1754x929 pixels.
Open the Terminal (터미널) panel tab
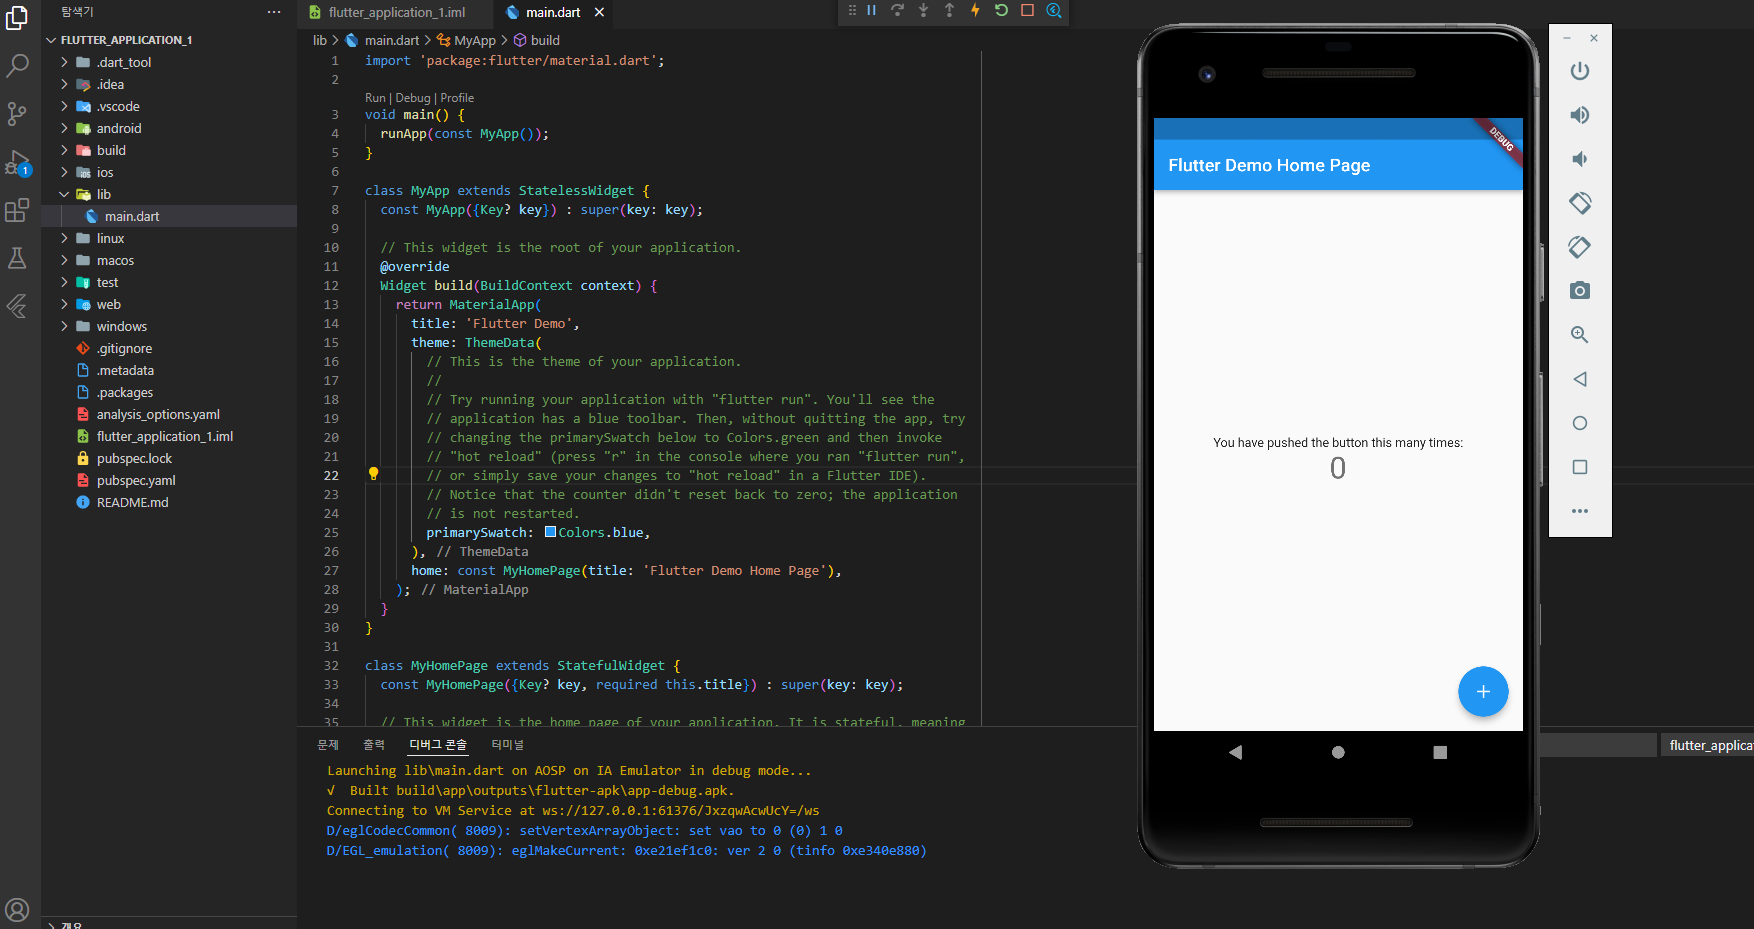[x=508, y=745]
